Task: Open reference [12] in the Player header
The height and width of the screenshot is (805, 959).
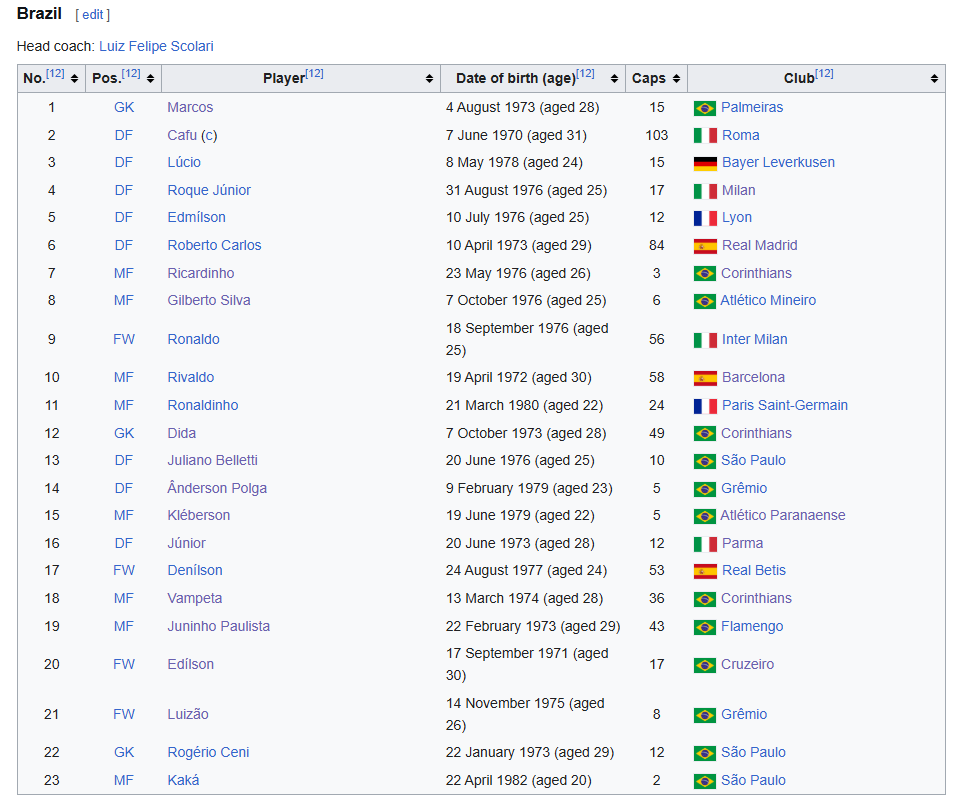Action: tap(314, 74)
